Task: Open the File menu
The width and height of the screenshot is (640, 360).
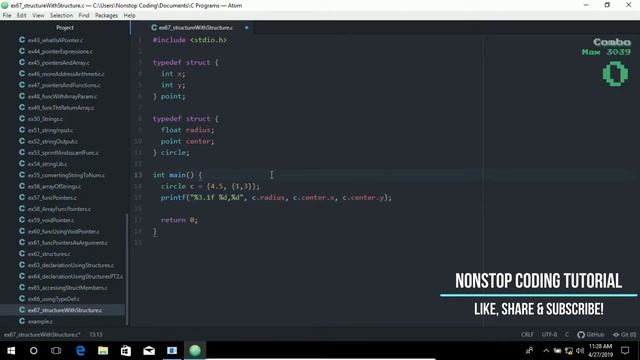Action: click(7, 16)
